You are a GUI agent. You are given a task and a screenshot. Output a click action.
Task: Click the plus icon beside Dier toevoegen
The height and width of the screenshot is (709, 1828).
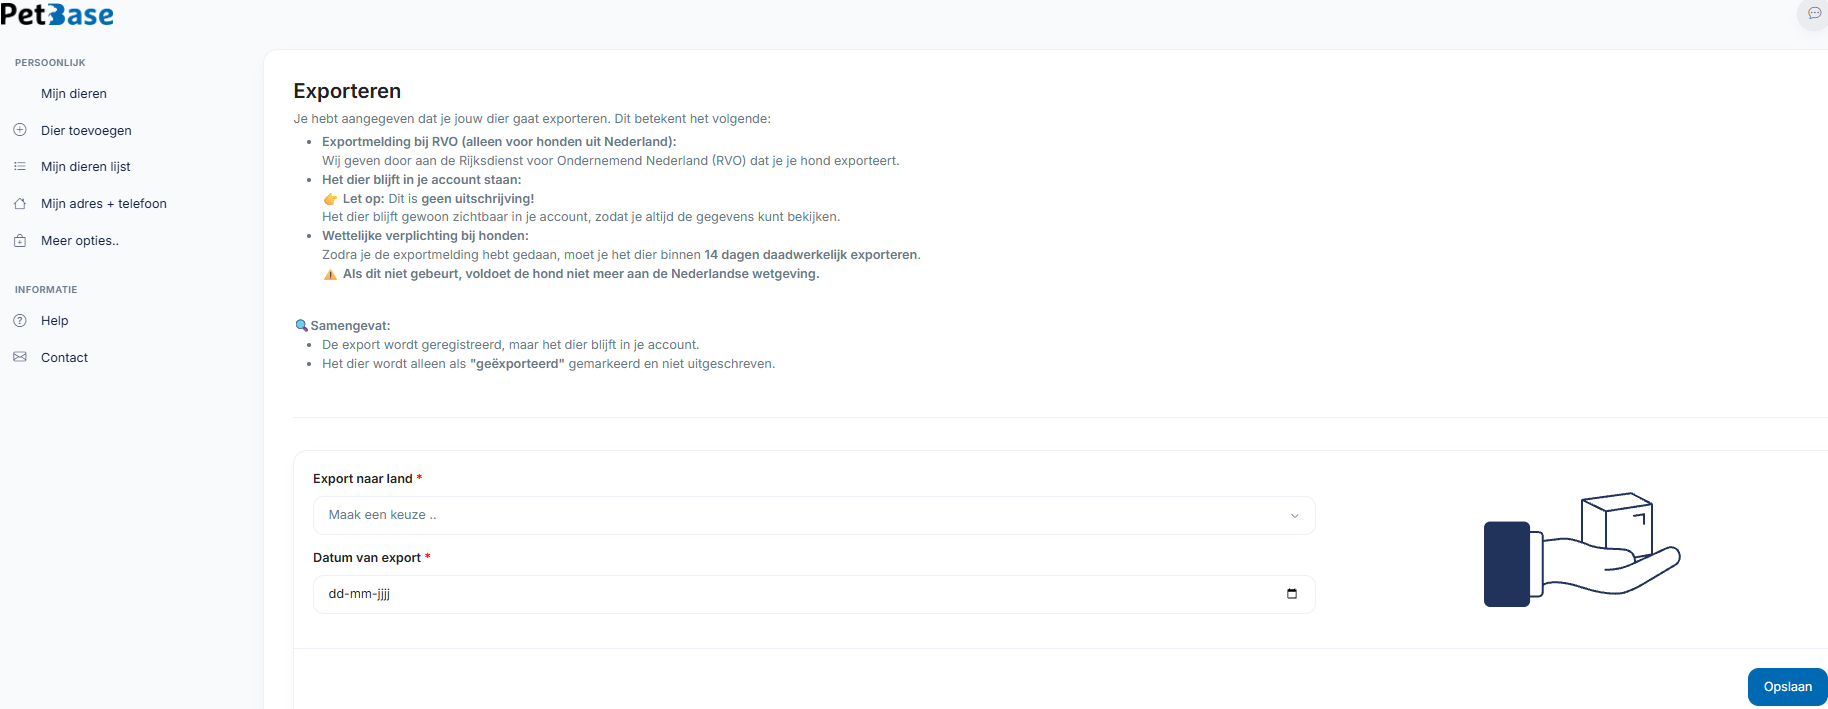(x=20, y=130)
